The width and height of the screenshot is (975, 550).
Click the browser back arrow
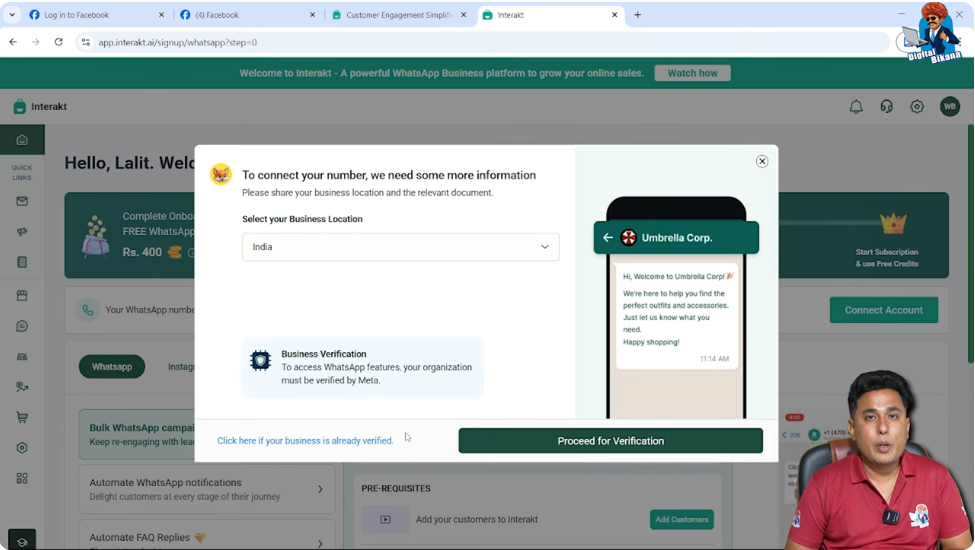click(x=13, y=42)
